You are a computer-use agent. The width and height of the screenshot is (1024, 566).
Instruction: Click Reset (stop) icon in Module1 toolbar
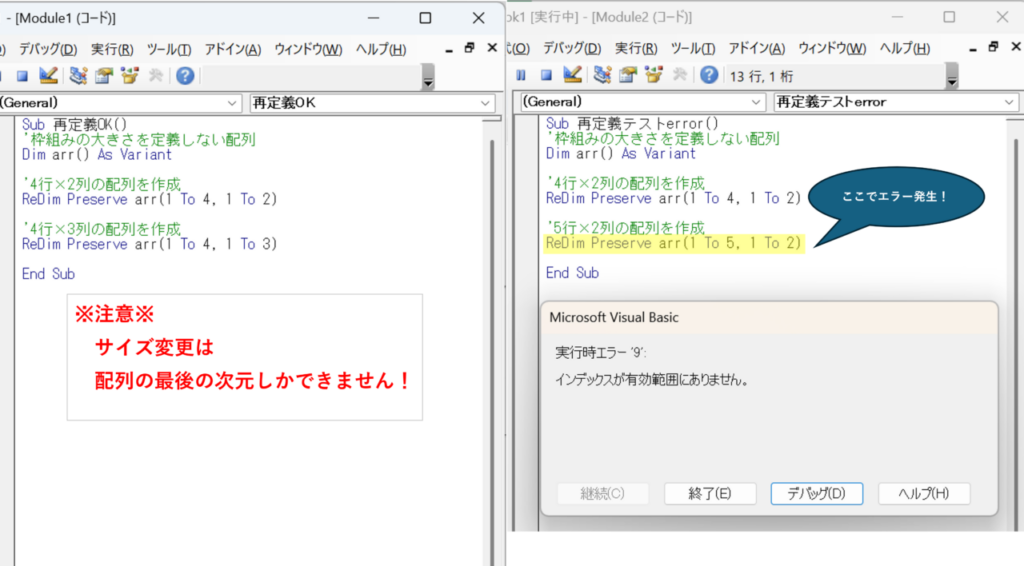tap(22, 76)
